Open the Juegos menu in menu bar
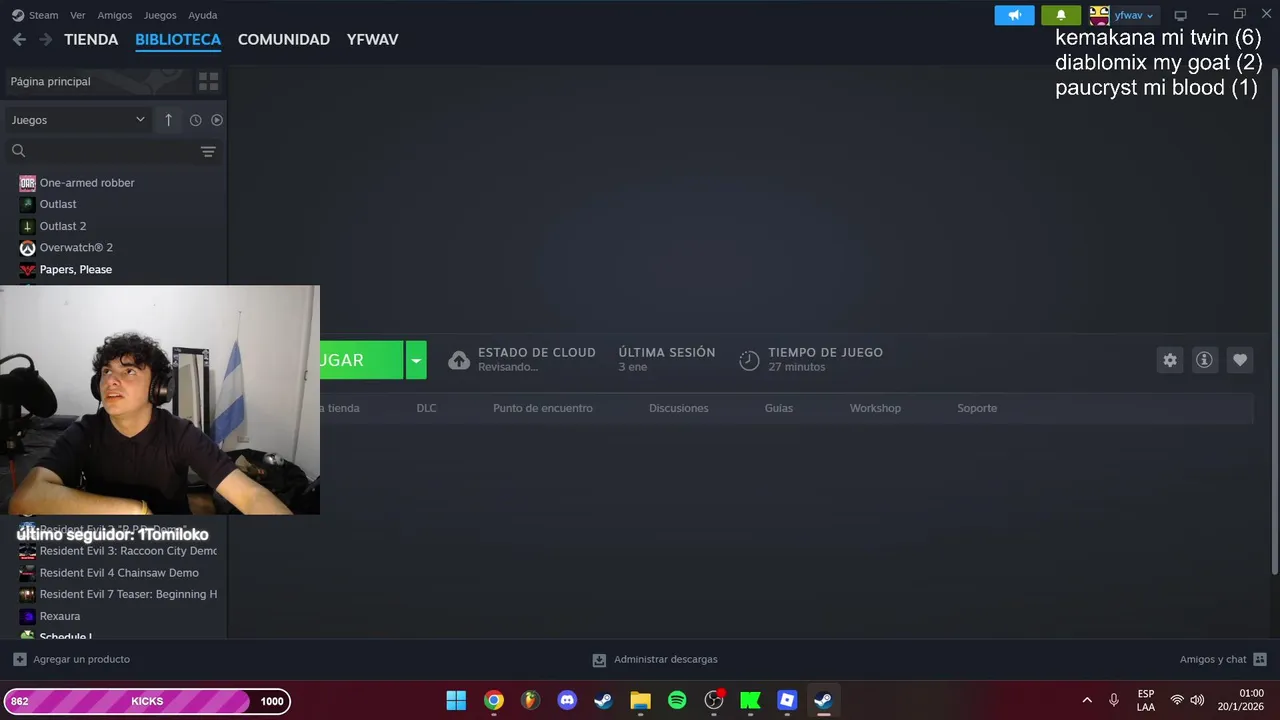This screenshot has width=1280, height=720. (160, 15)
